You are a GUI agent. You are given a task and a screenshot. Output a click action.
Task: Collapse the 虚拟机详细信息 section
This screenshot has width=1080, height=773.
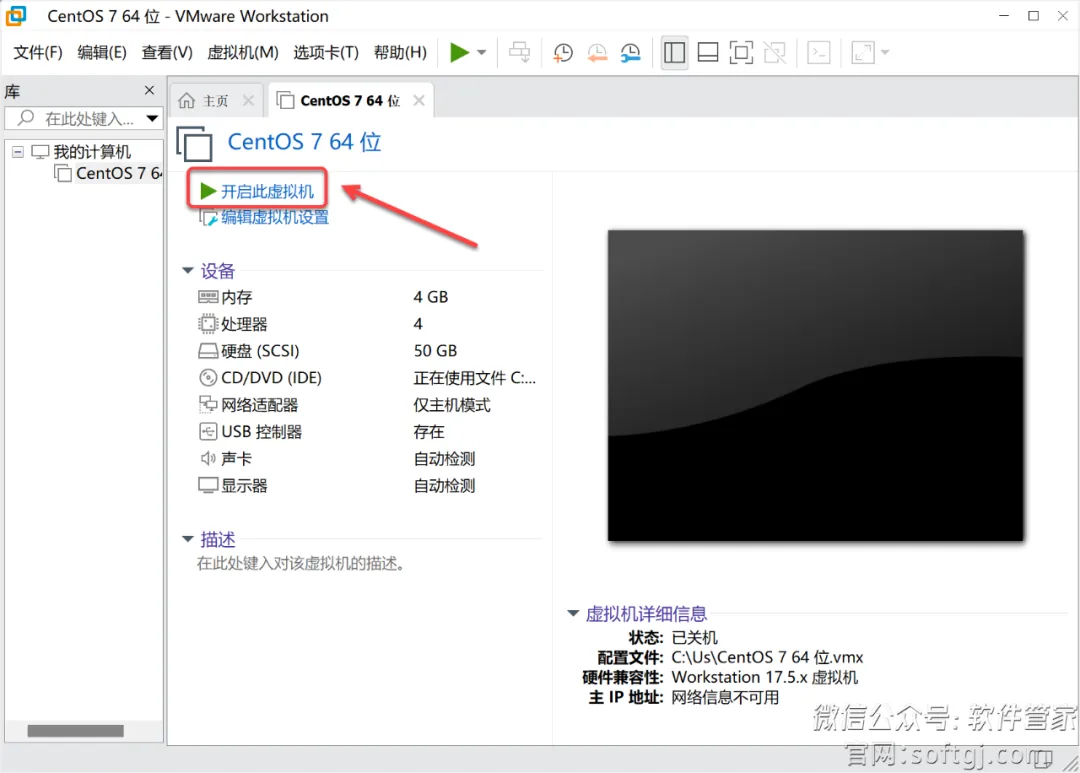573,613
